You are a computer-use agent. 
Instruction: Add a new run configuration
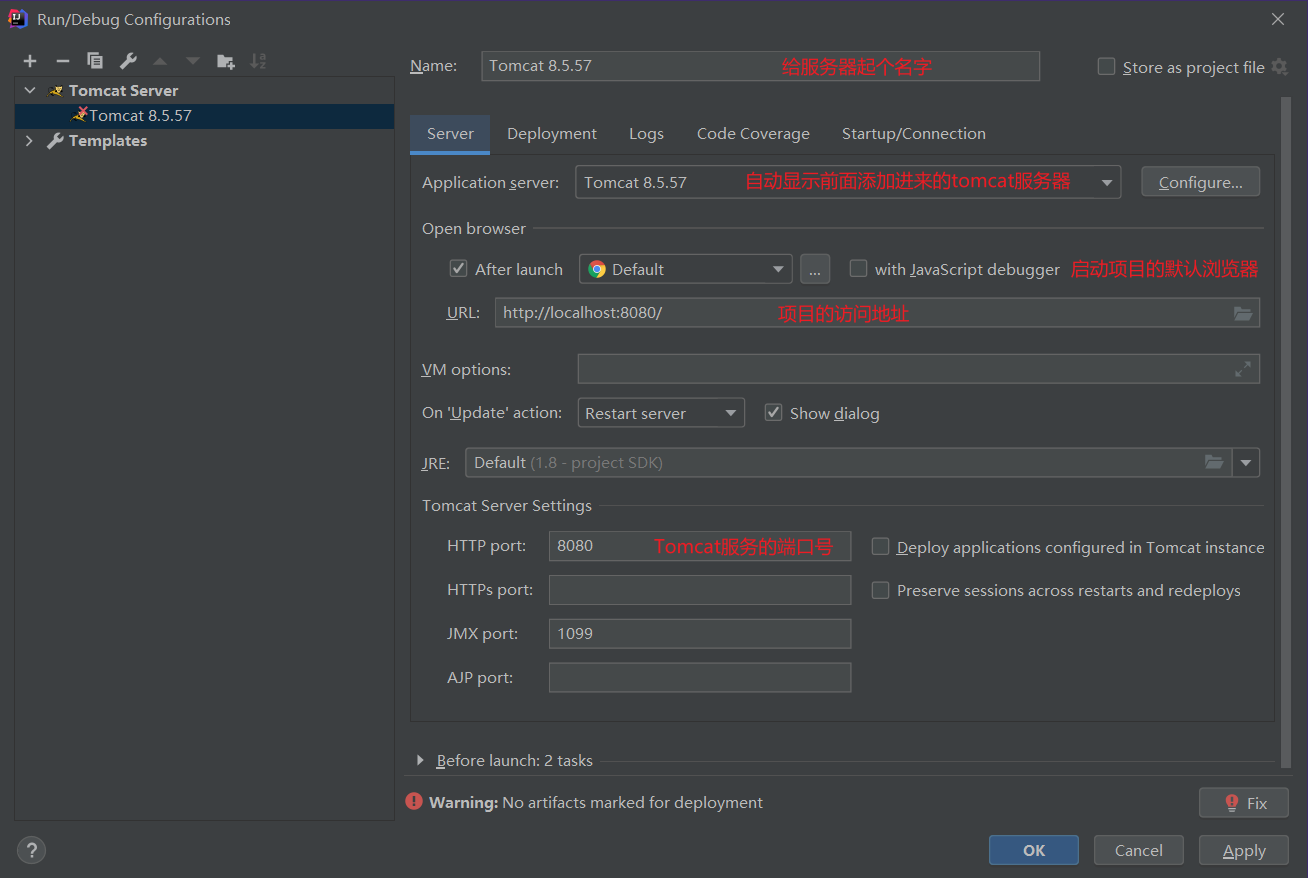[30, 61]
